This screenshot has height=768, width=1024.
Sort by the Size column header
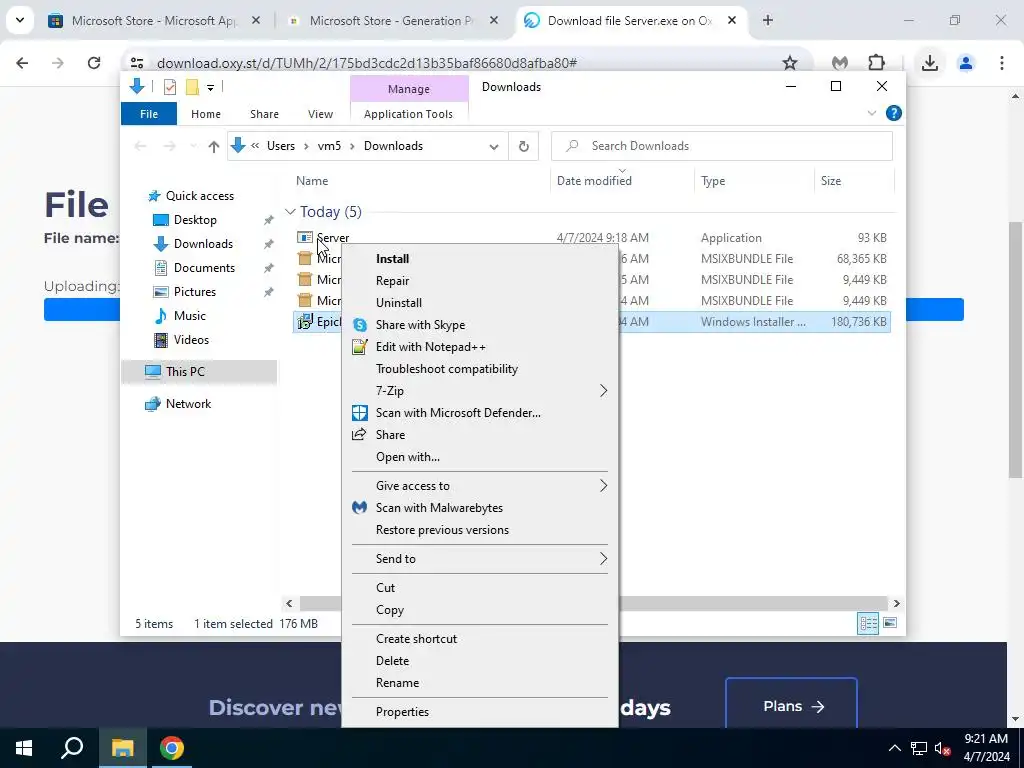[831, 181]
